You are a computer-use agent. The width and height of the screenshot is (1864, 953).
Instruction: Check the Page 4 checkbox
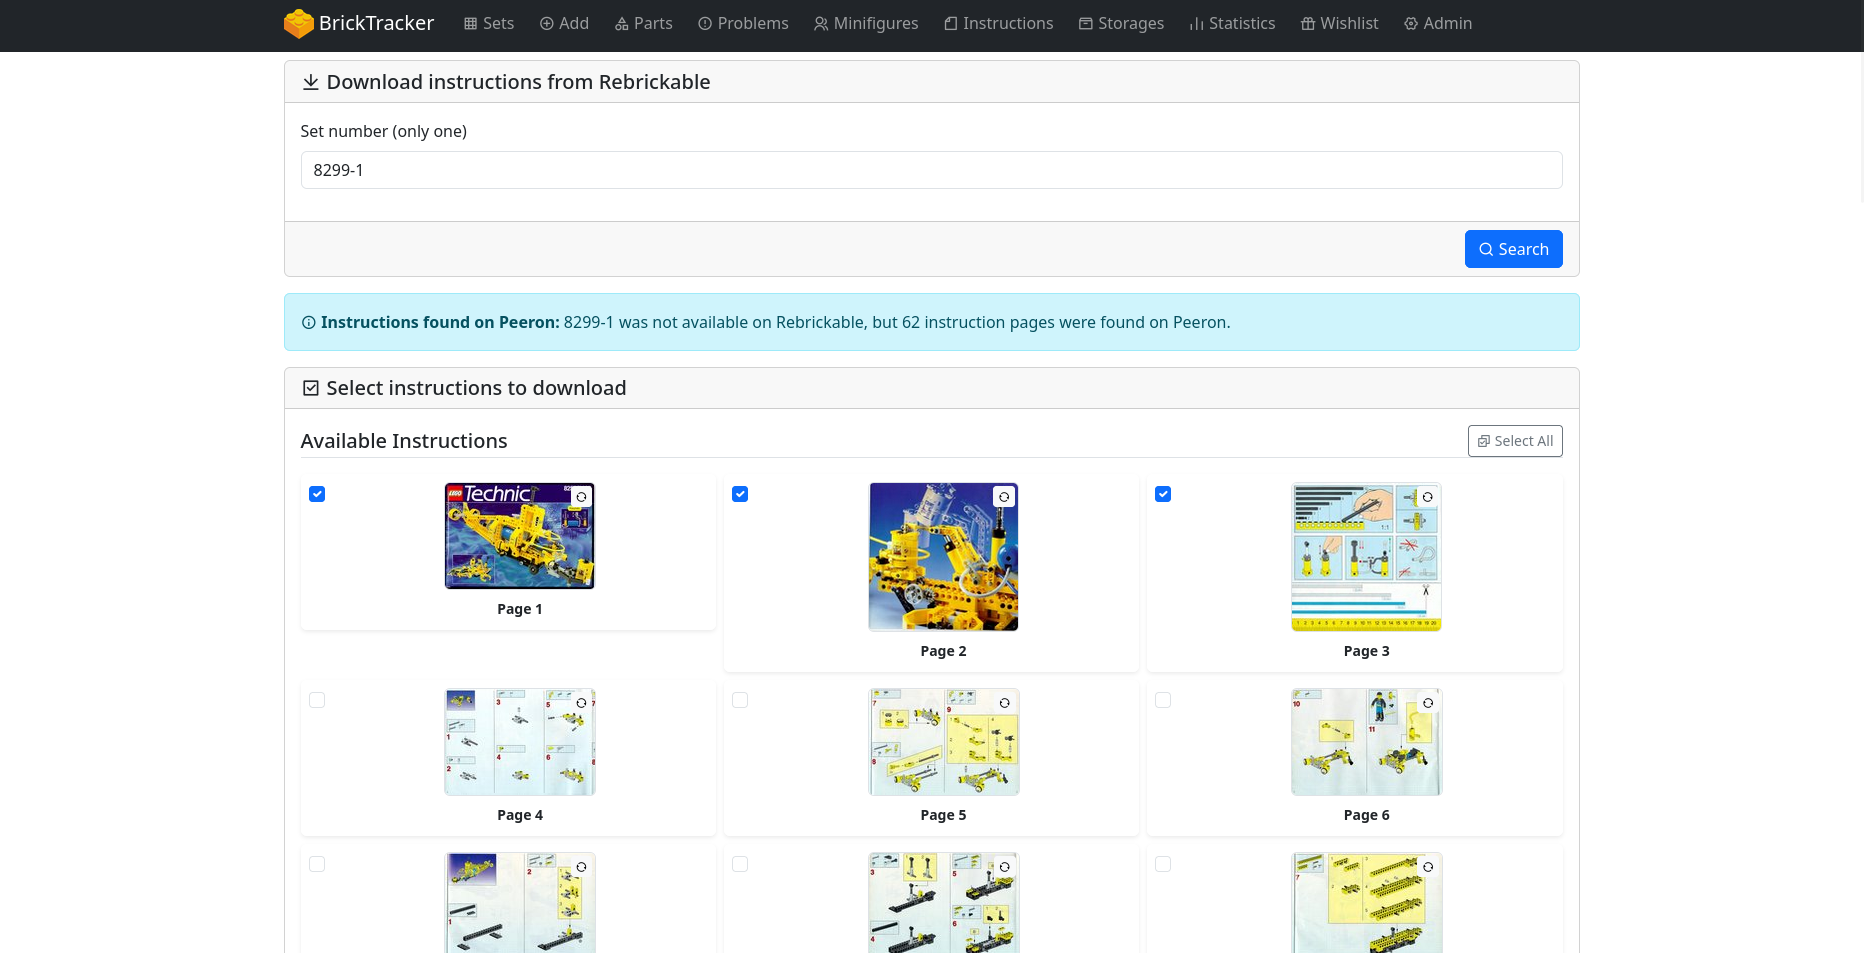[317, 700]
